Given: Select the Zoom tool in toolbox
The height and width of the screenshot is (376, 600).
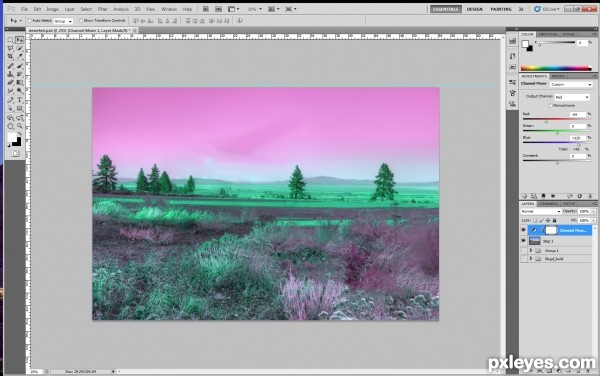Looking at the screenshot, I should [20, 126].
